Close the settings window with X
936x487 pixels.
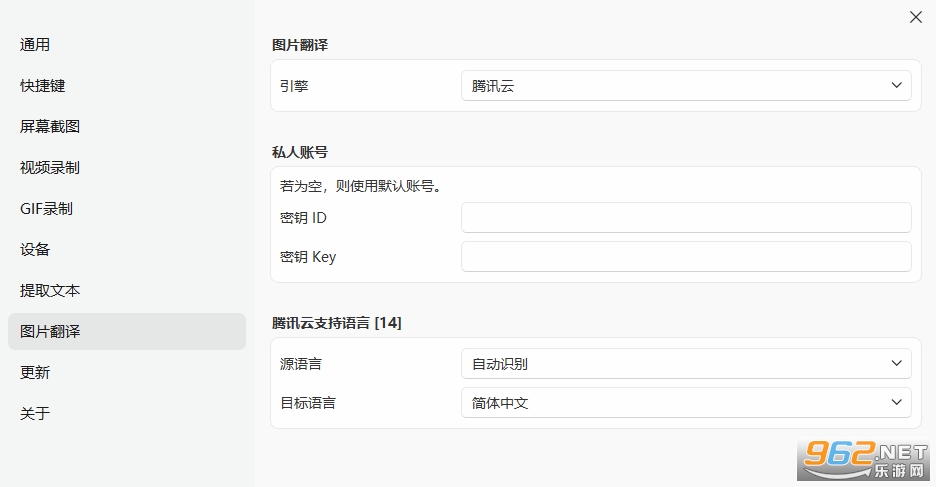(916, 17)
